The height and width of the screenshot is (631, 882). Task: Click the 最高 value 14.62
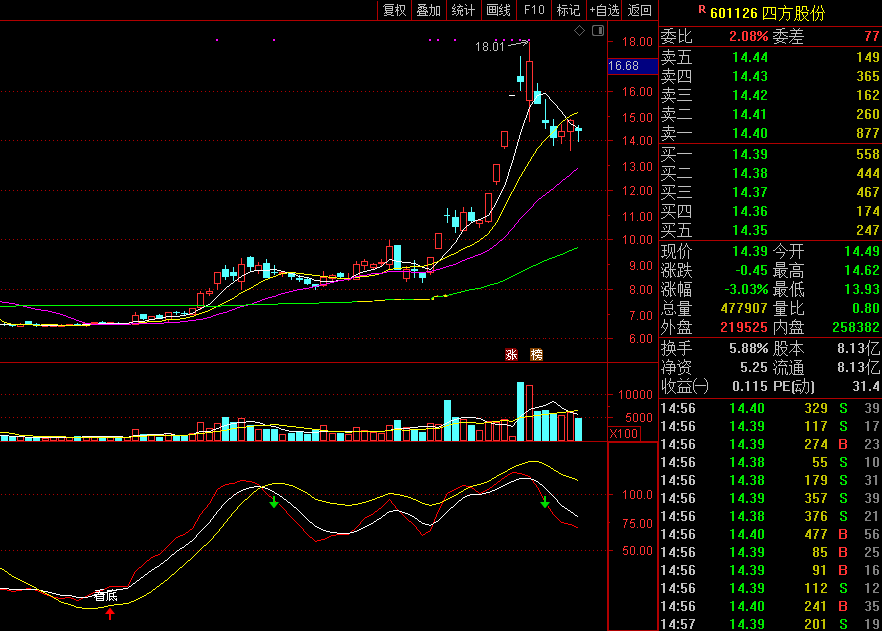[862, 271]
